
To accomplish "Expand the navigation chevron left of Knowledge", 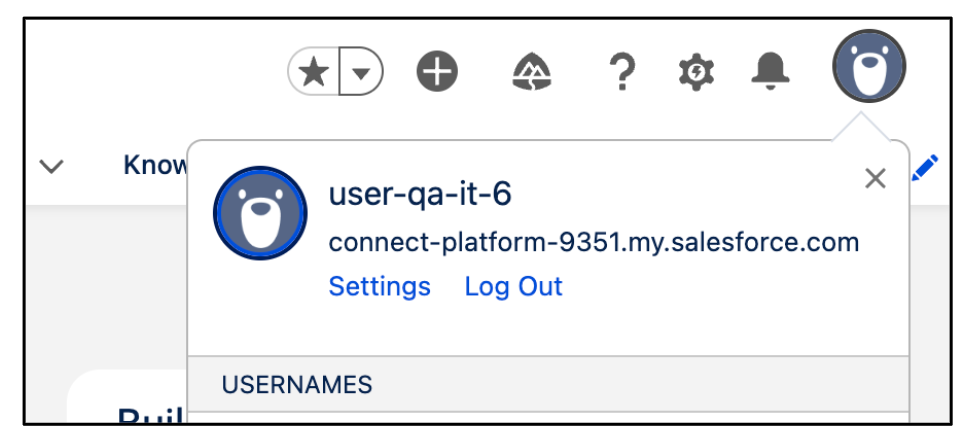I will pos(51,167).
